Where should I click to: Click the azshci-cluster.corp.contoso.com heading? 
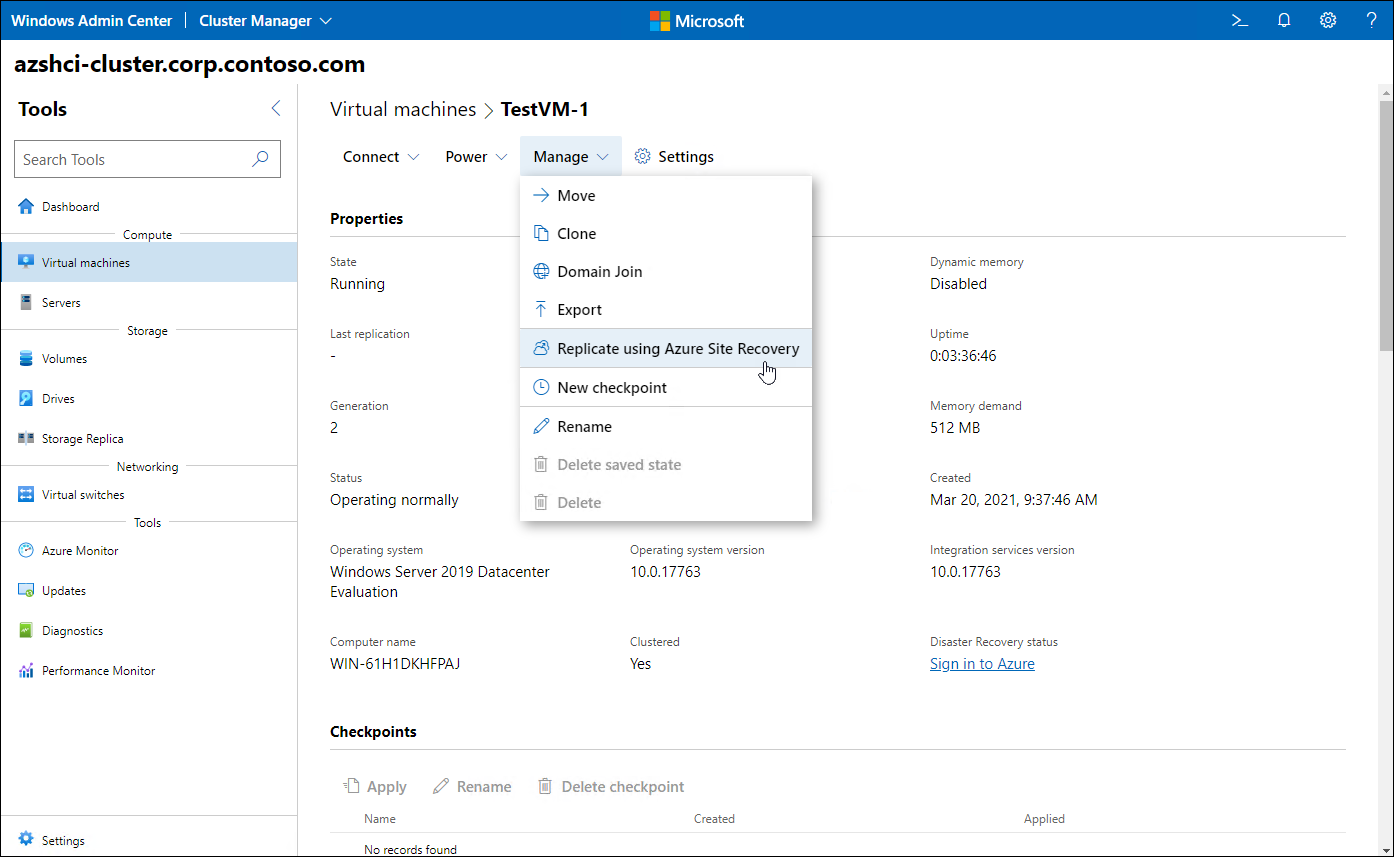click(190, 65)
